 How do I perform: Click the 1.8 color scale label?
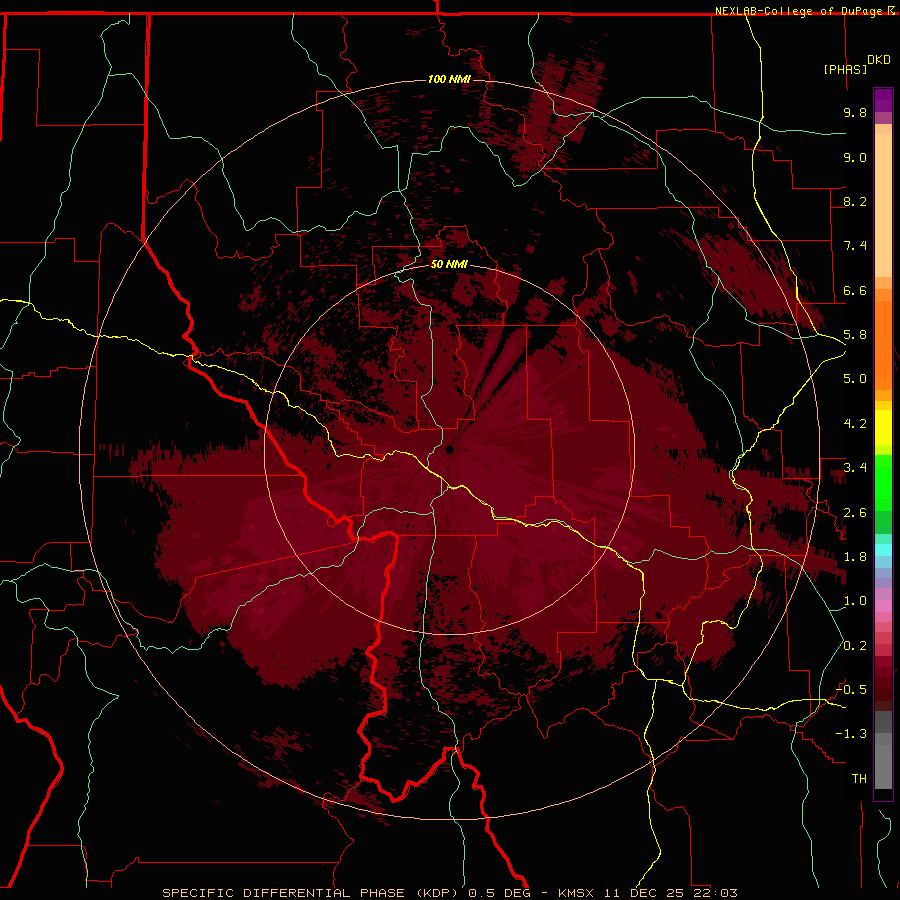click(x=855, y=557)
